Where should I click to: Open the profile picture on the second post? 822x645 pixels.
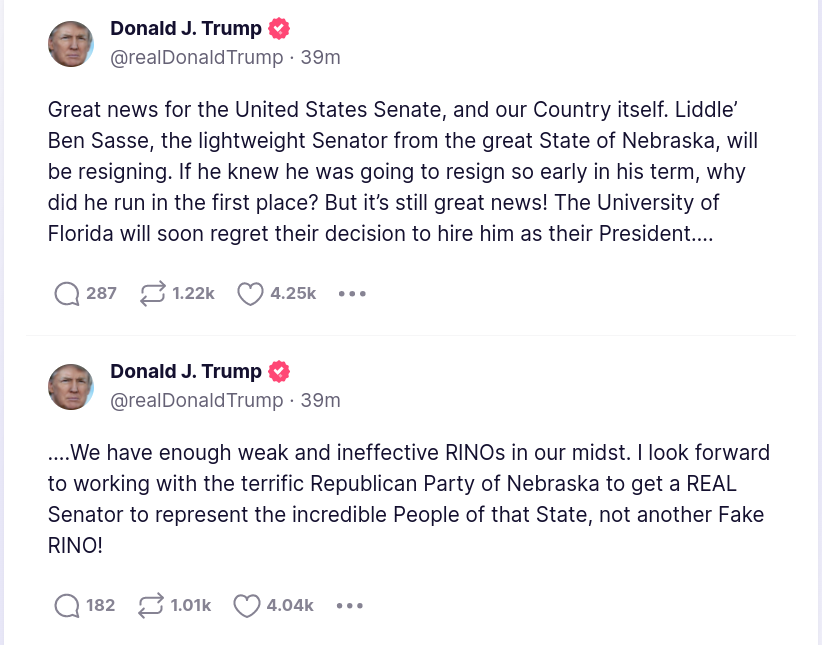point(71,387)
